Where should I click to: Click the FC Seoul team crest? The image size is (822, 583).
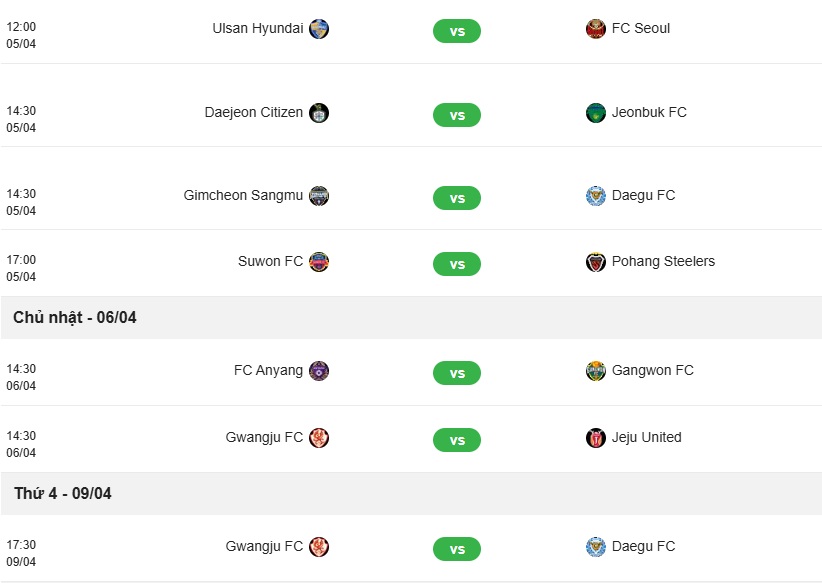[x=596, y=29]
